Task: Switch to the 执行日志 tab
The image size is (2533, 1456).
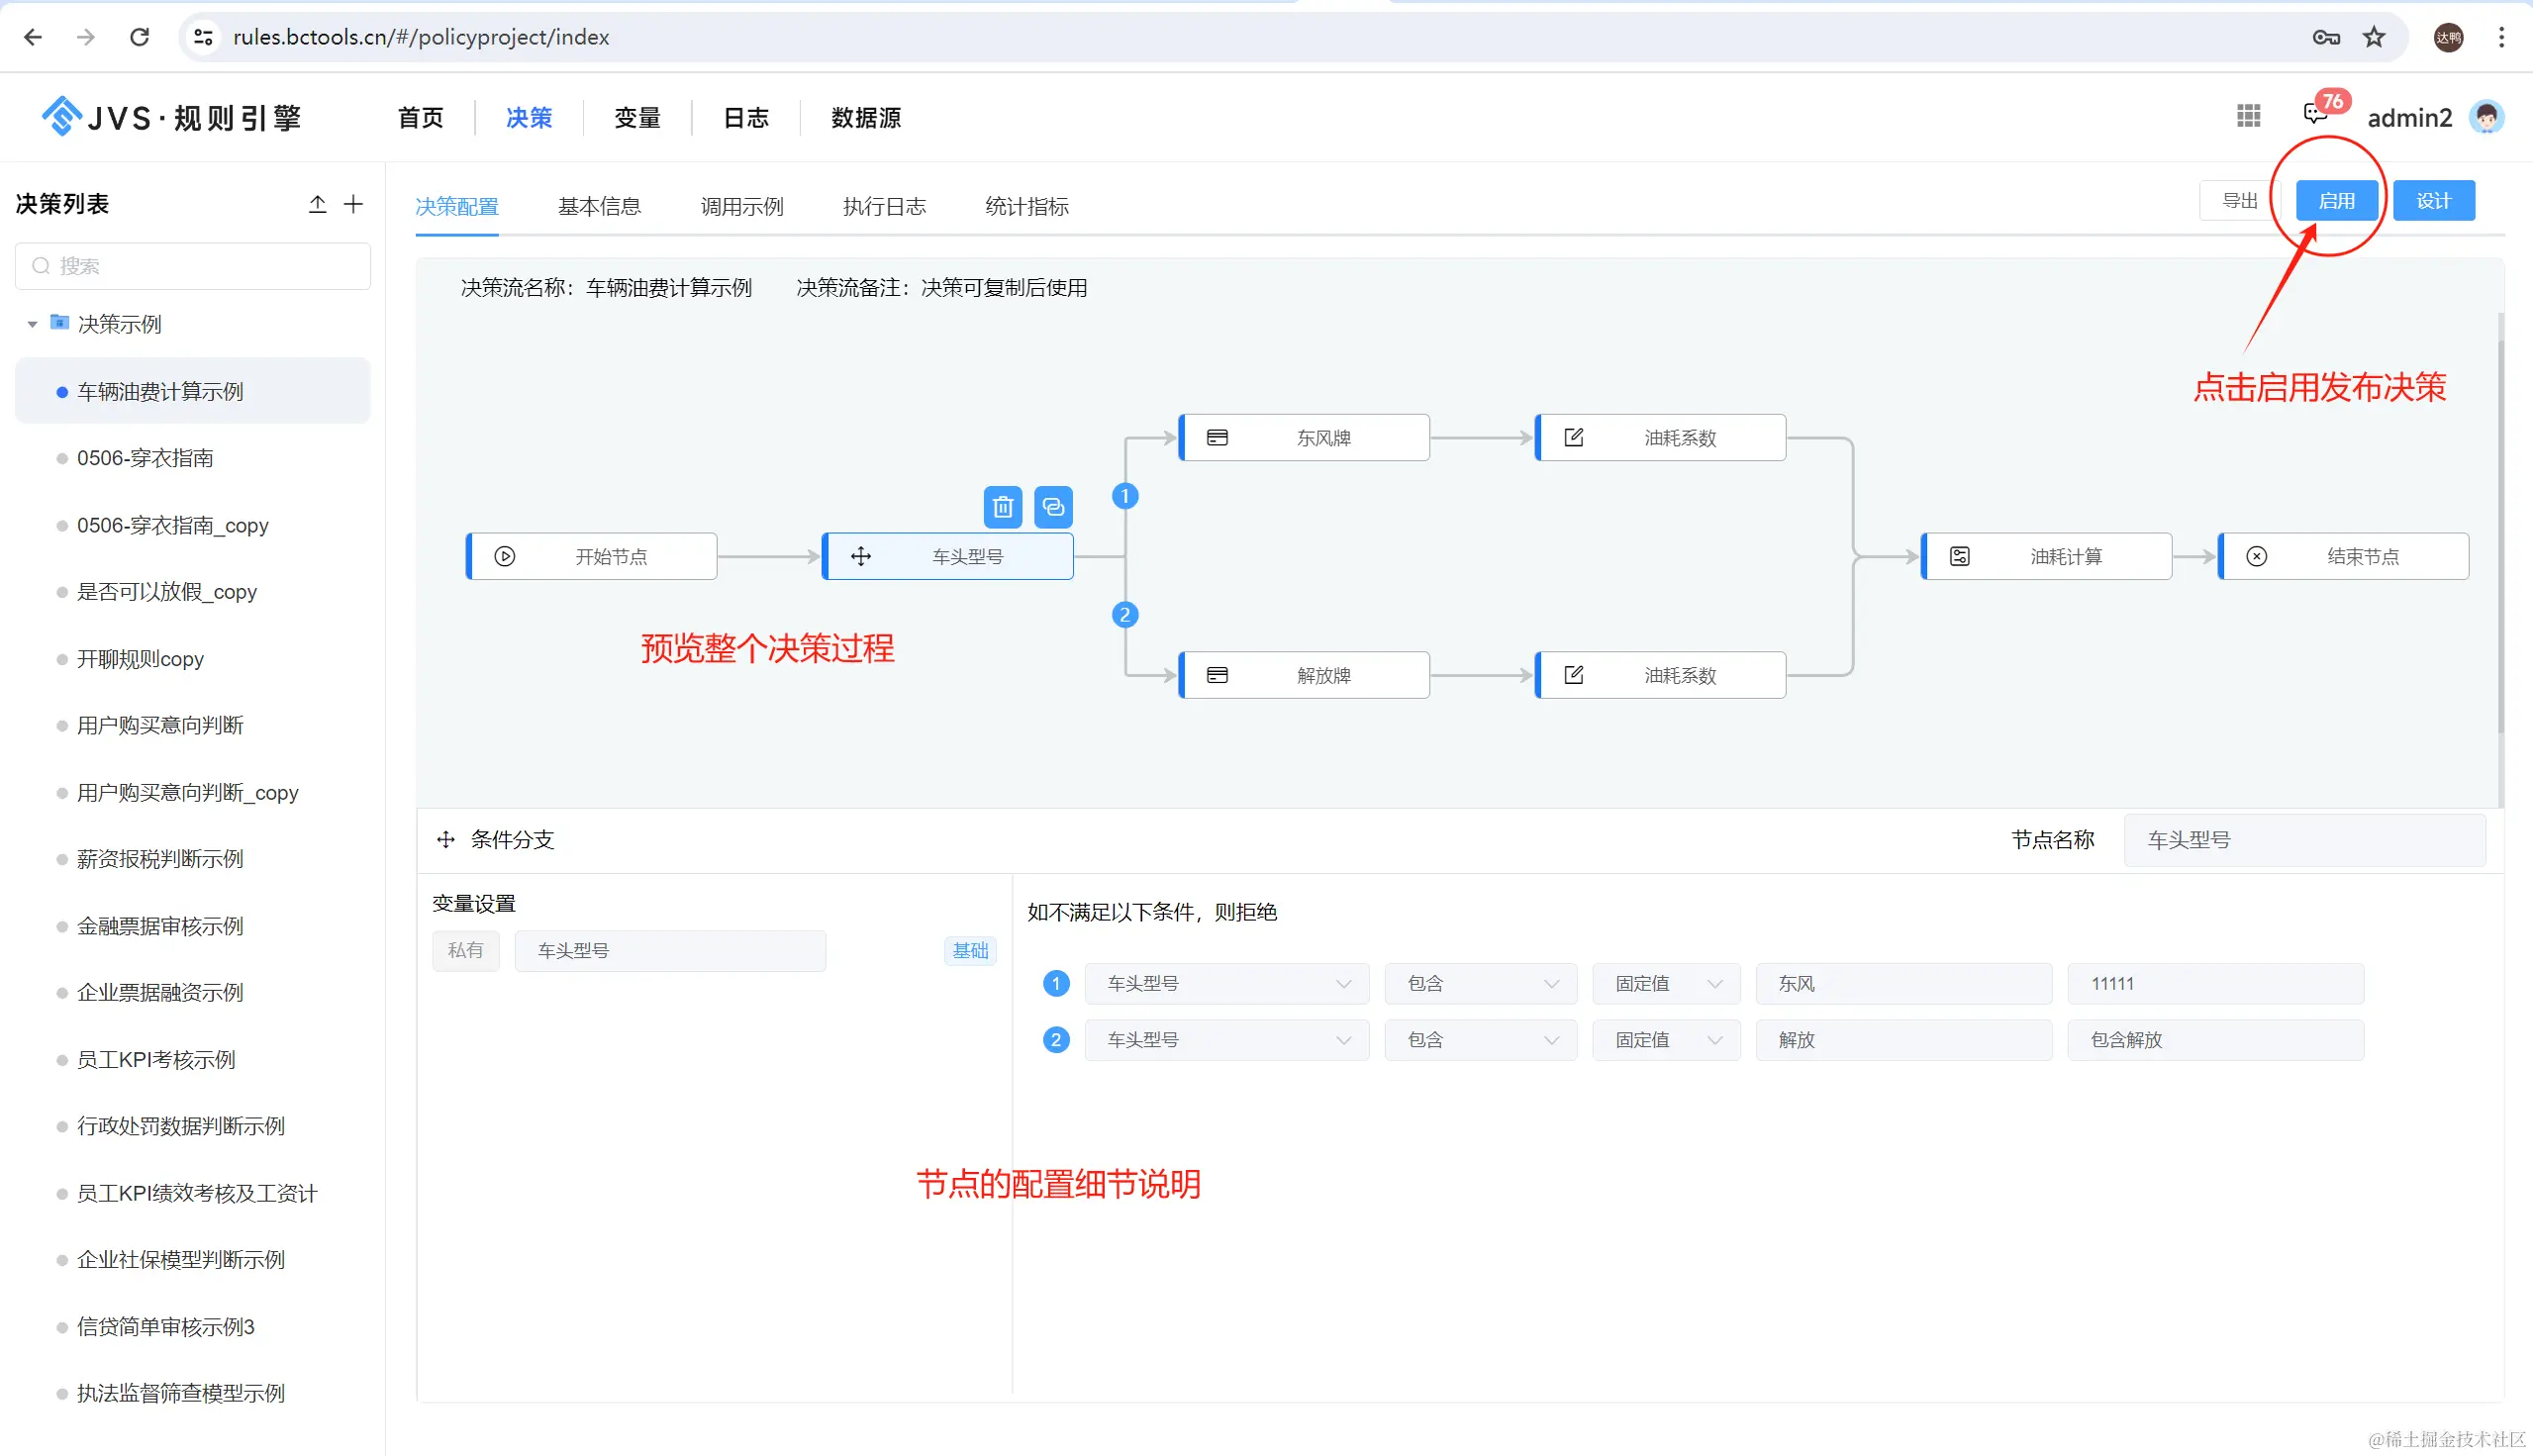Action: [884, 206]
